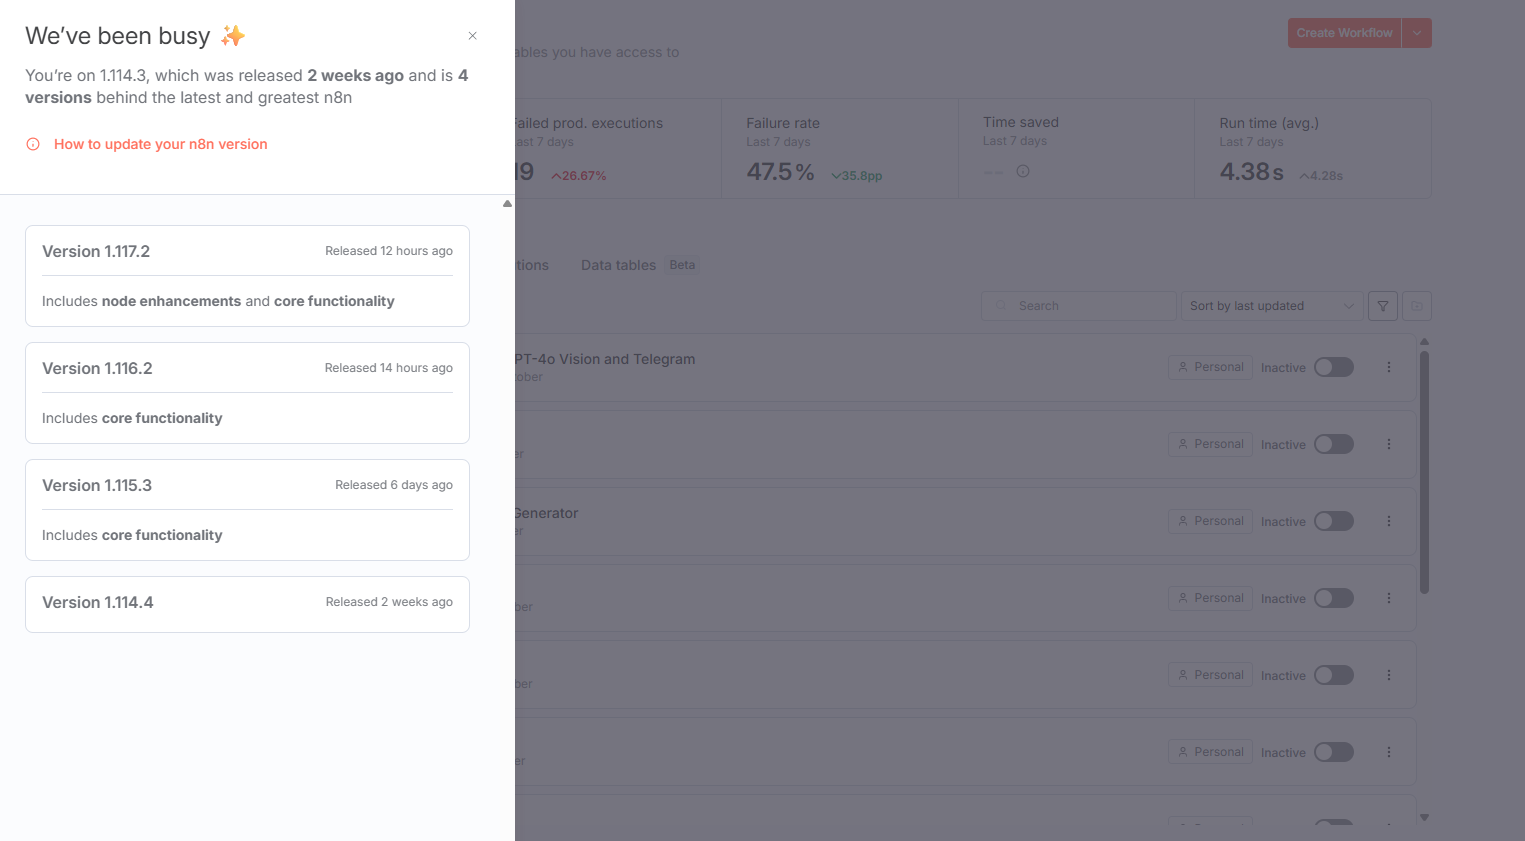This screenshot has width=1525, height=841.
Task: Open How to update your n8n version link
Action: 160,144
